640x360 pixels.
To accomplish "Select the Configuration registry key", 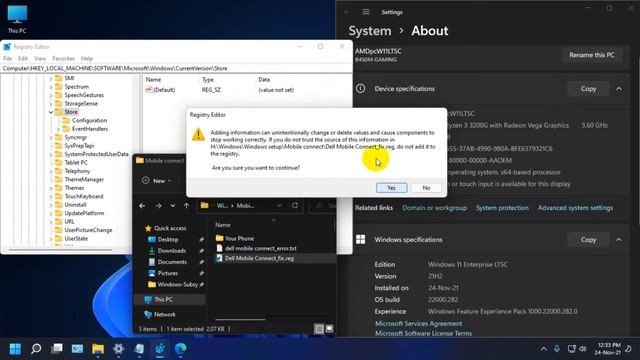I will pos(89,120).
